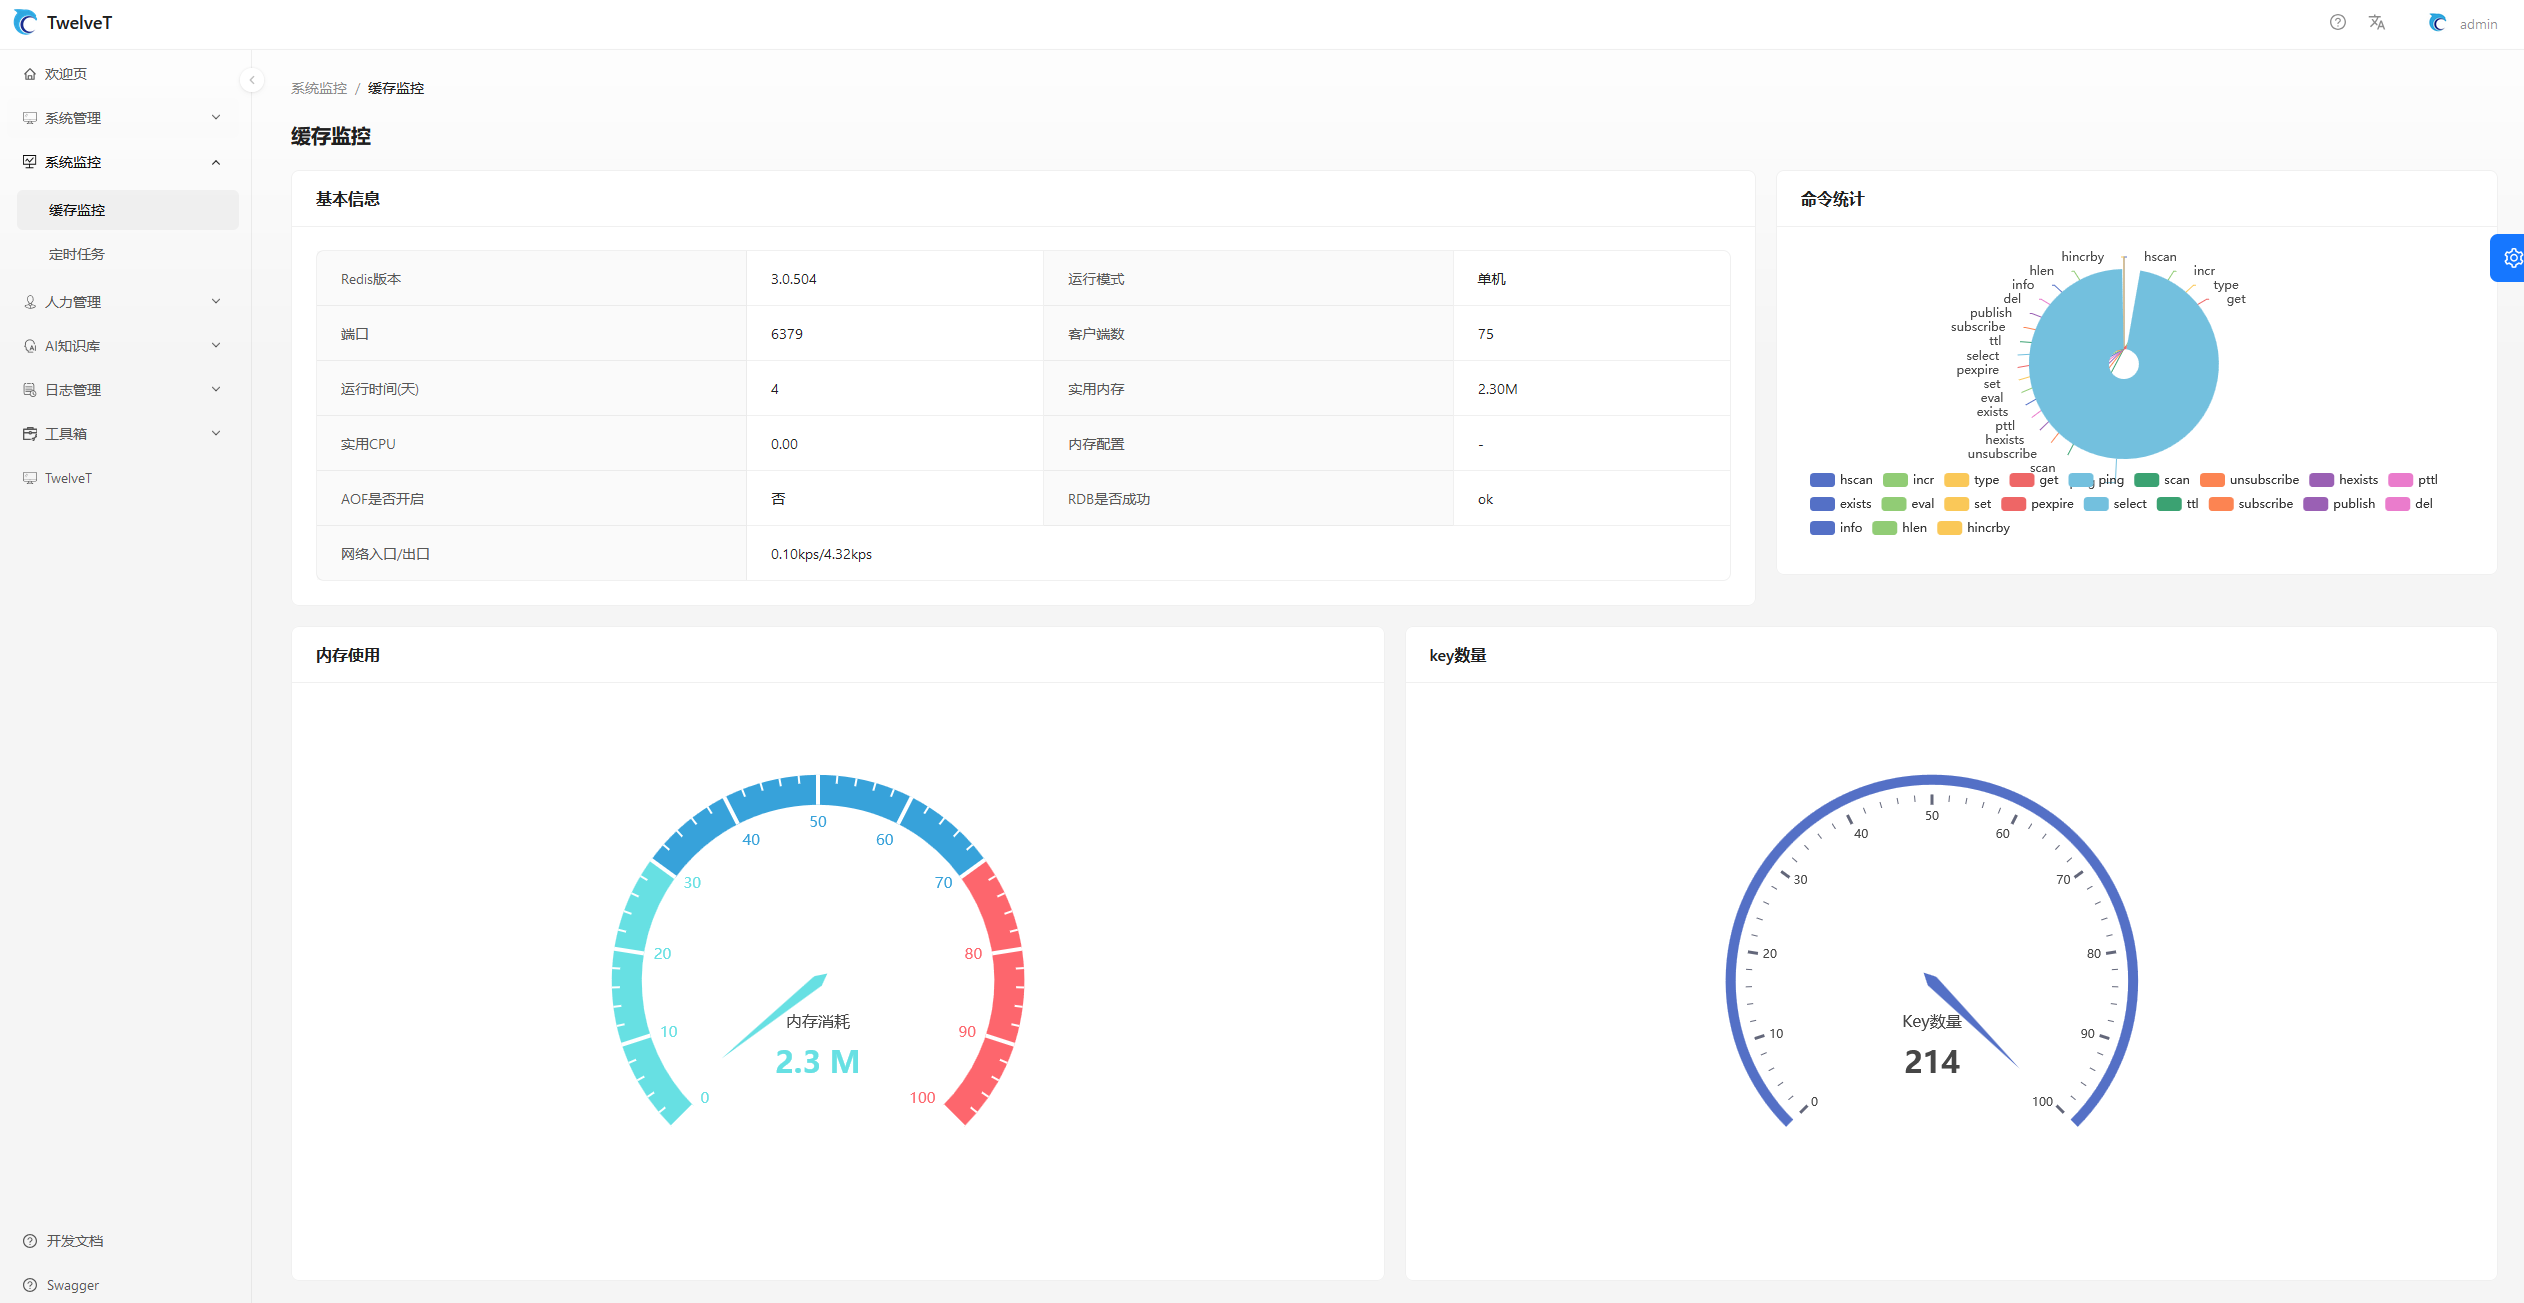
Task: Expand the 系统管理 chevron
Action: (216, 118)
